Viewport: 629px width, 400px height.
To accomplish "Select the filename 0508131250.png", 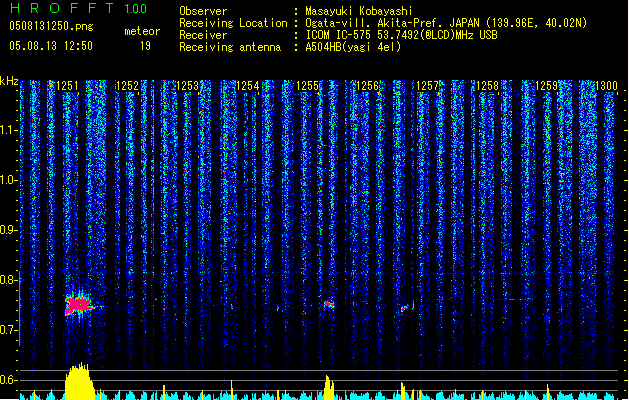I will (51, 26).
